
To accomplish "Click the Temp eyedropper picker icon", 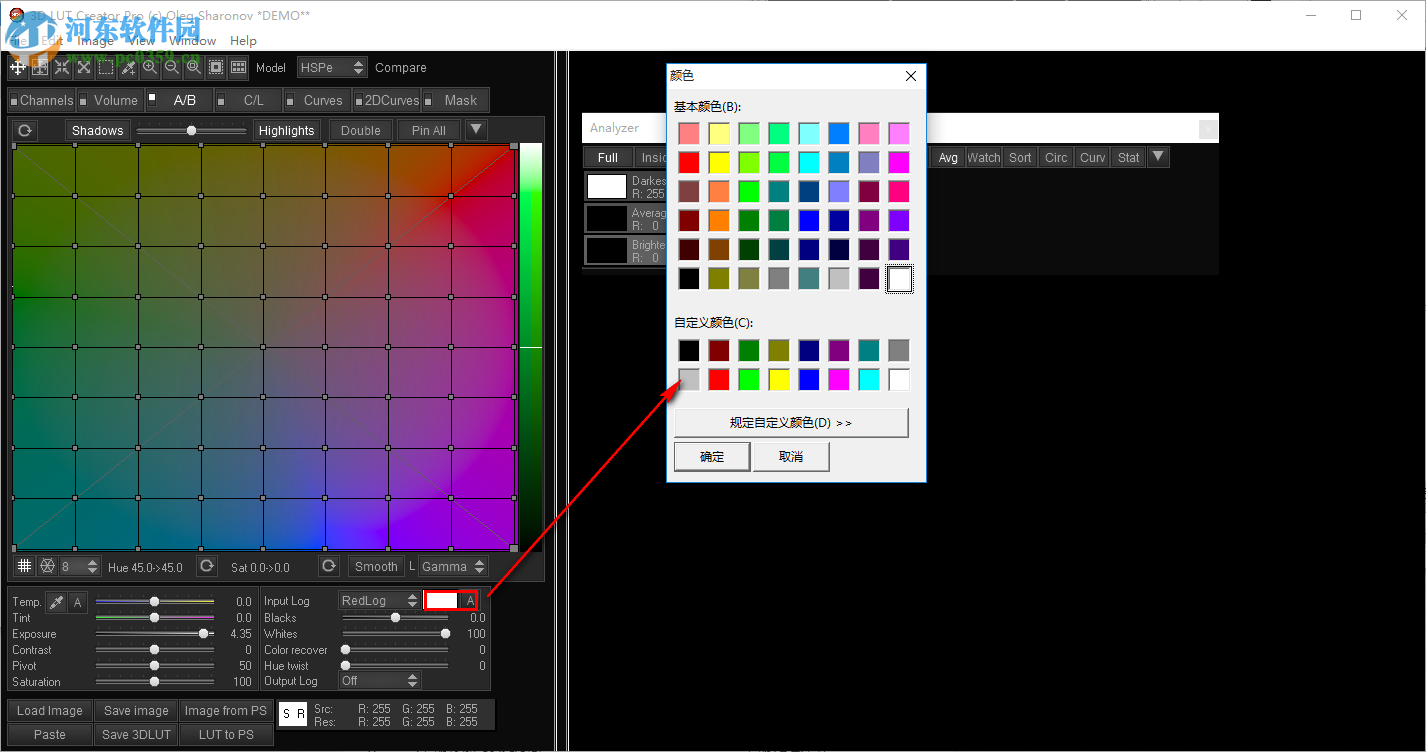I will 55,601.
